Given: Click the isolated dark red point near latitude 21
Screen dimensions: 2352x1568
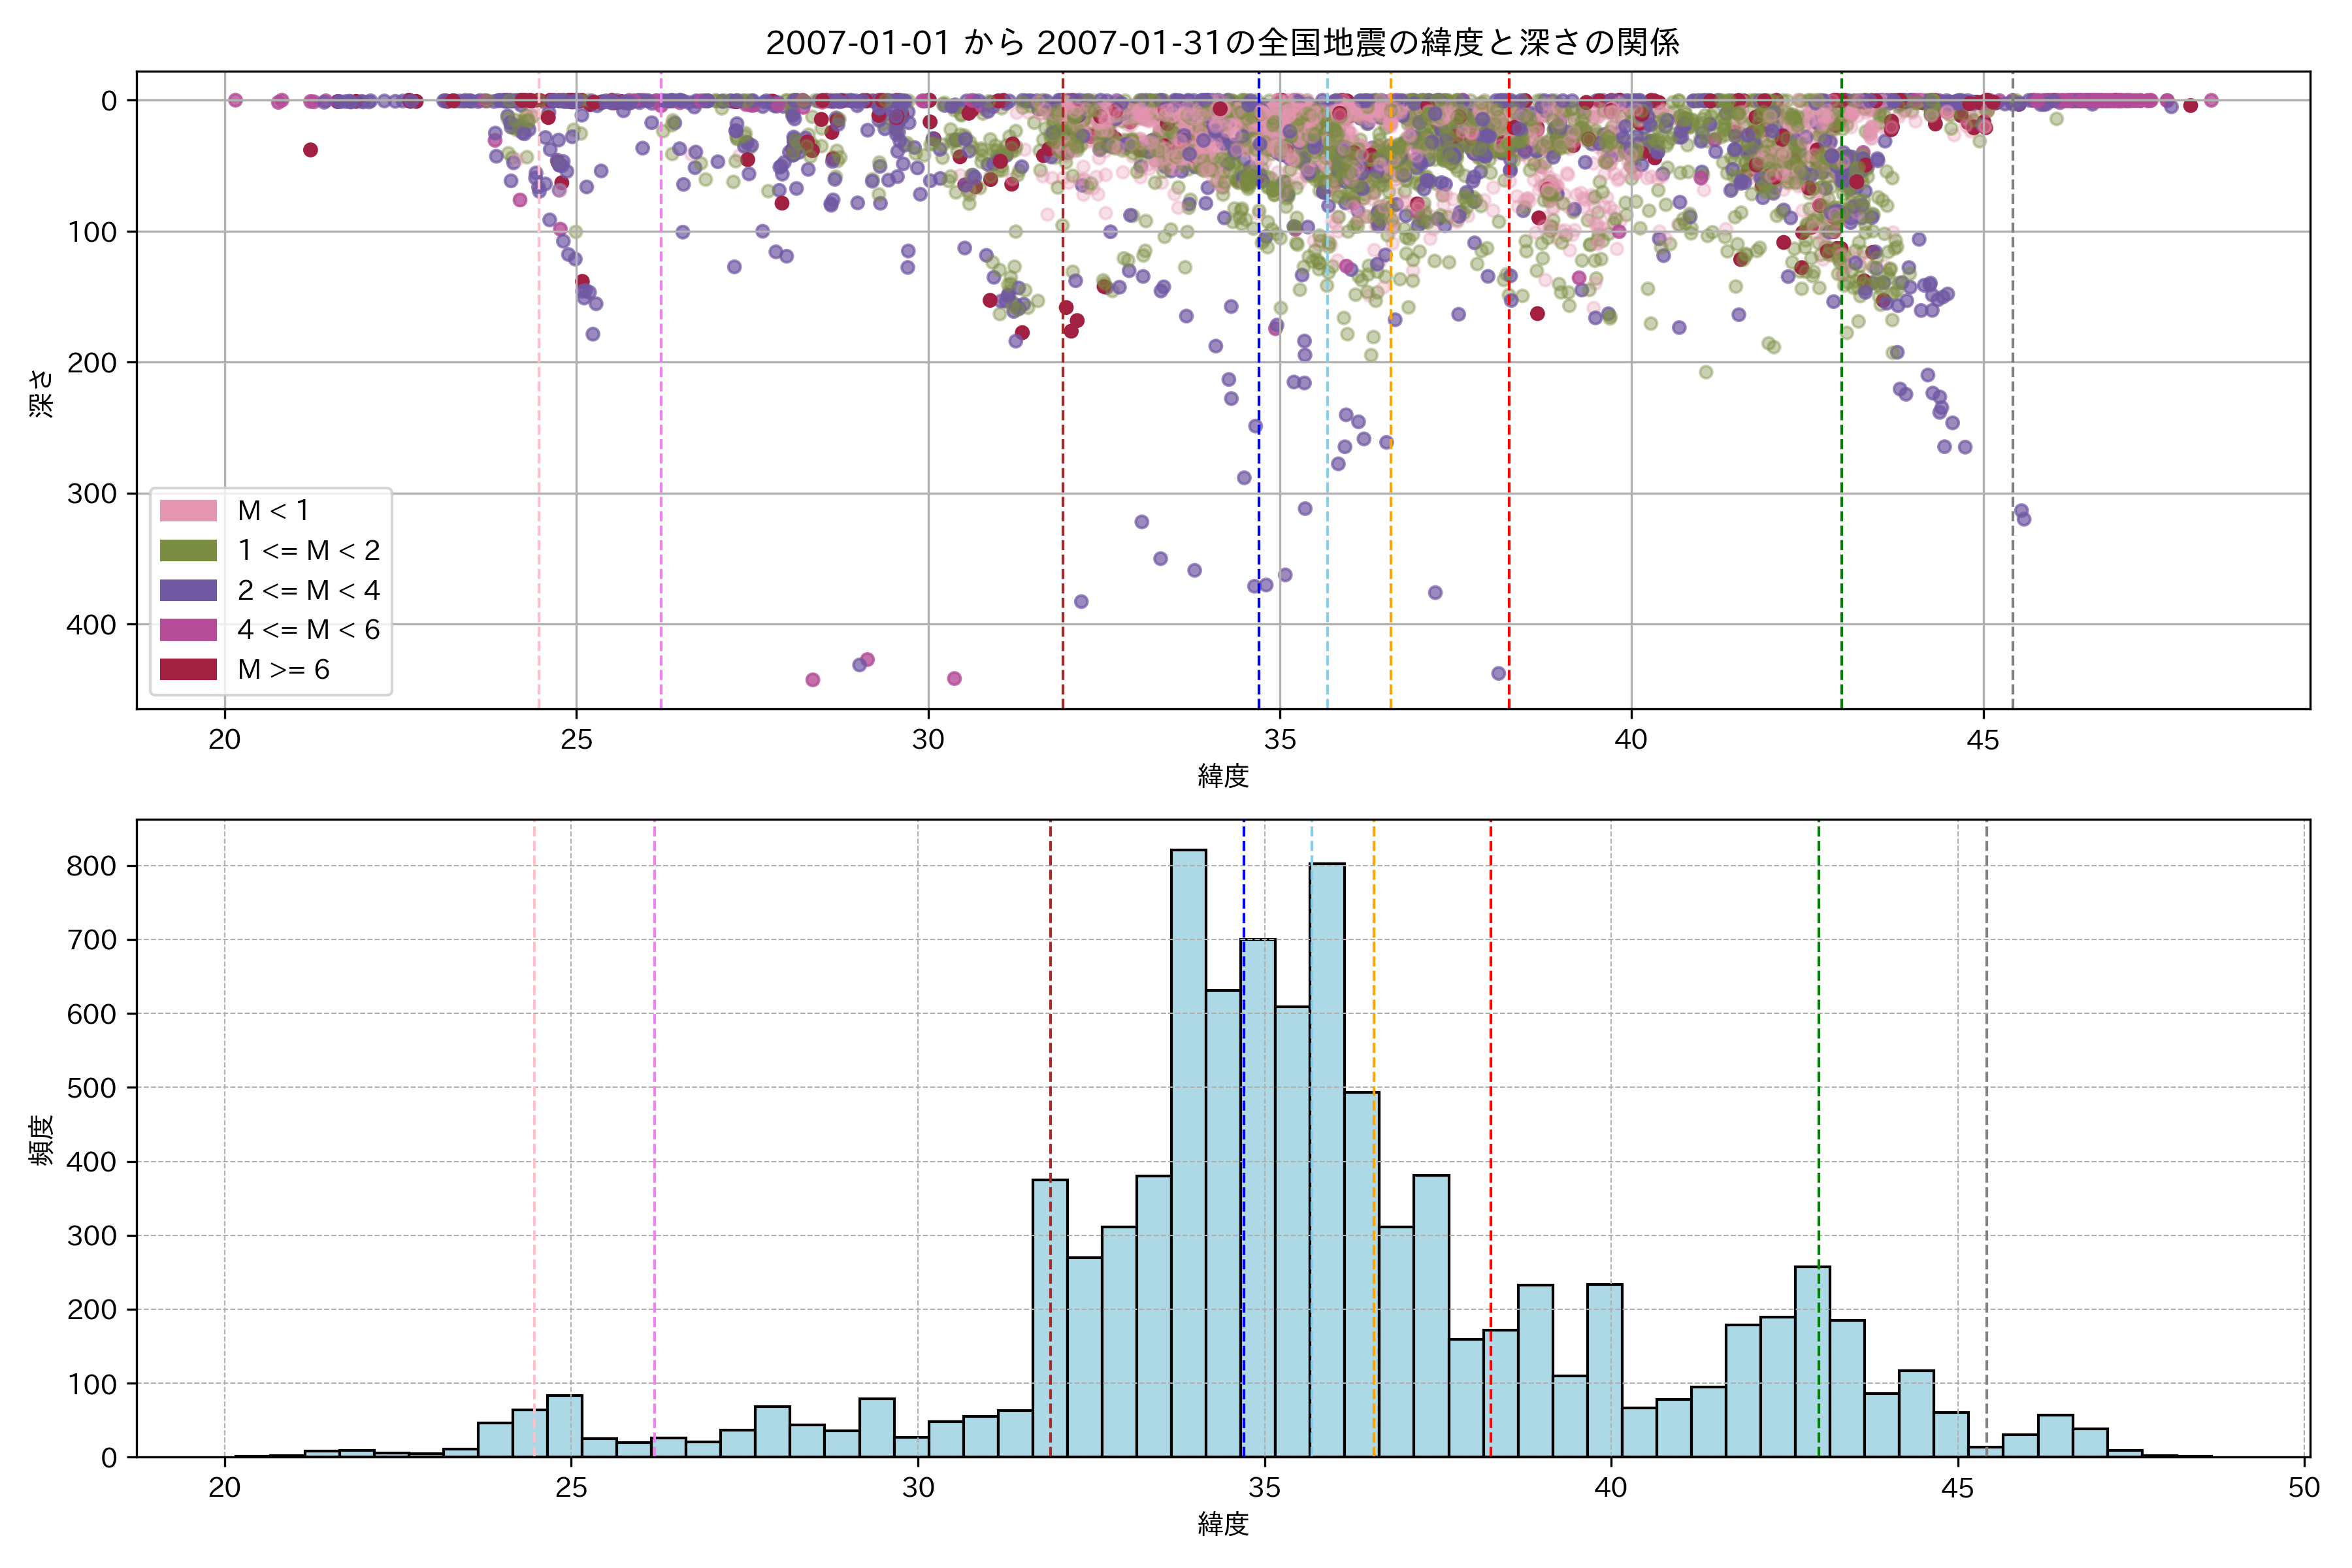Looking at the screenshot, I should point(310,150).
